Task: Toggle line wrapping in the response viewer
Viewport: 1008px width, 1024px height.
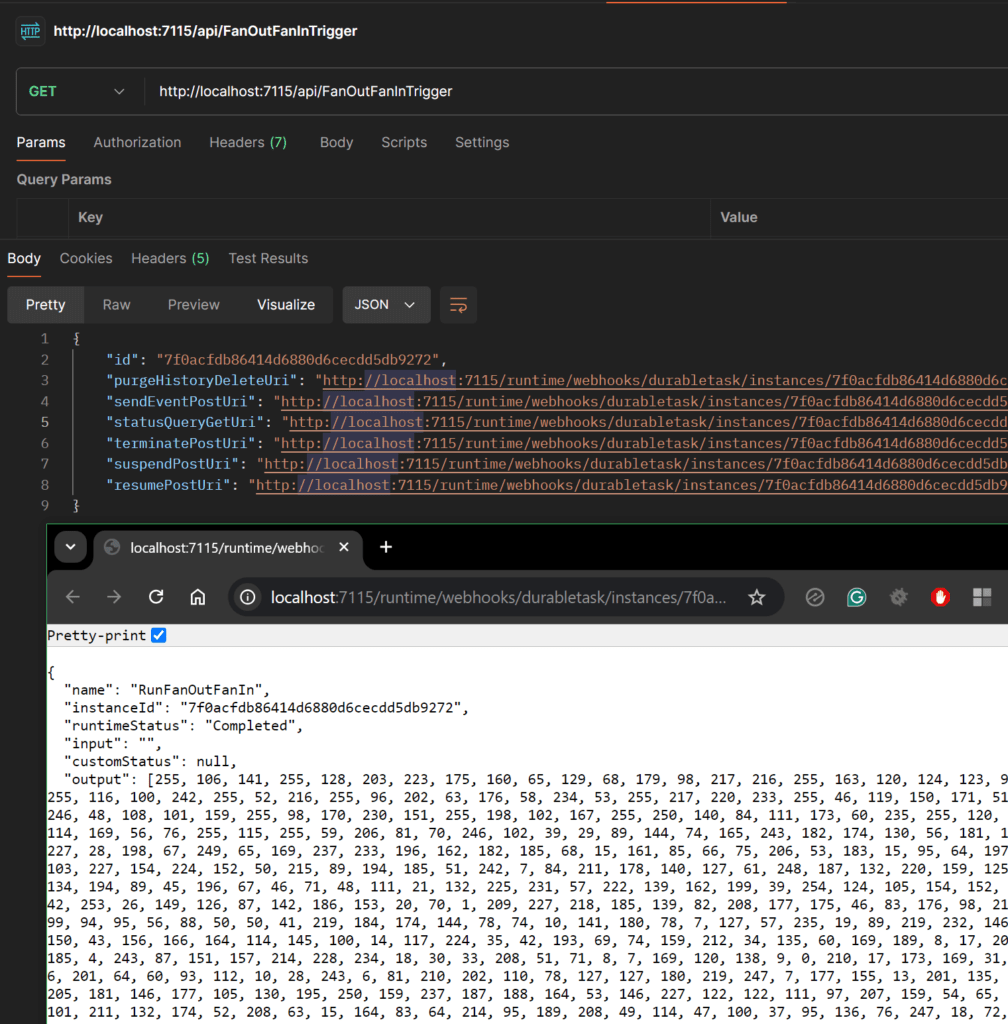Action: [x=458, y=305]
